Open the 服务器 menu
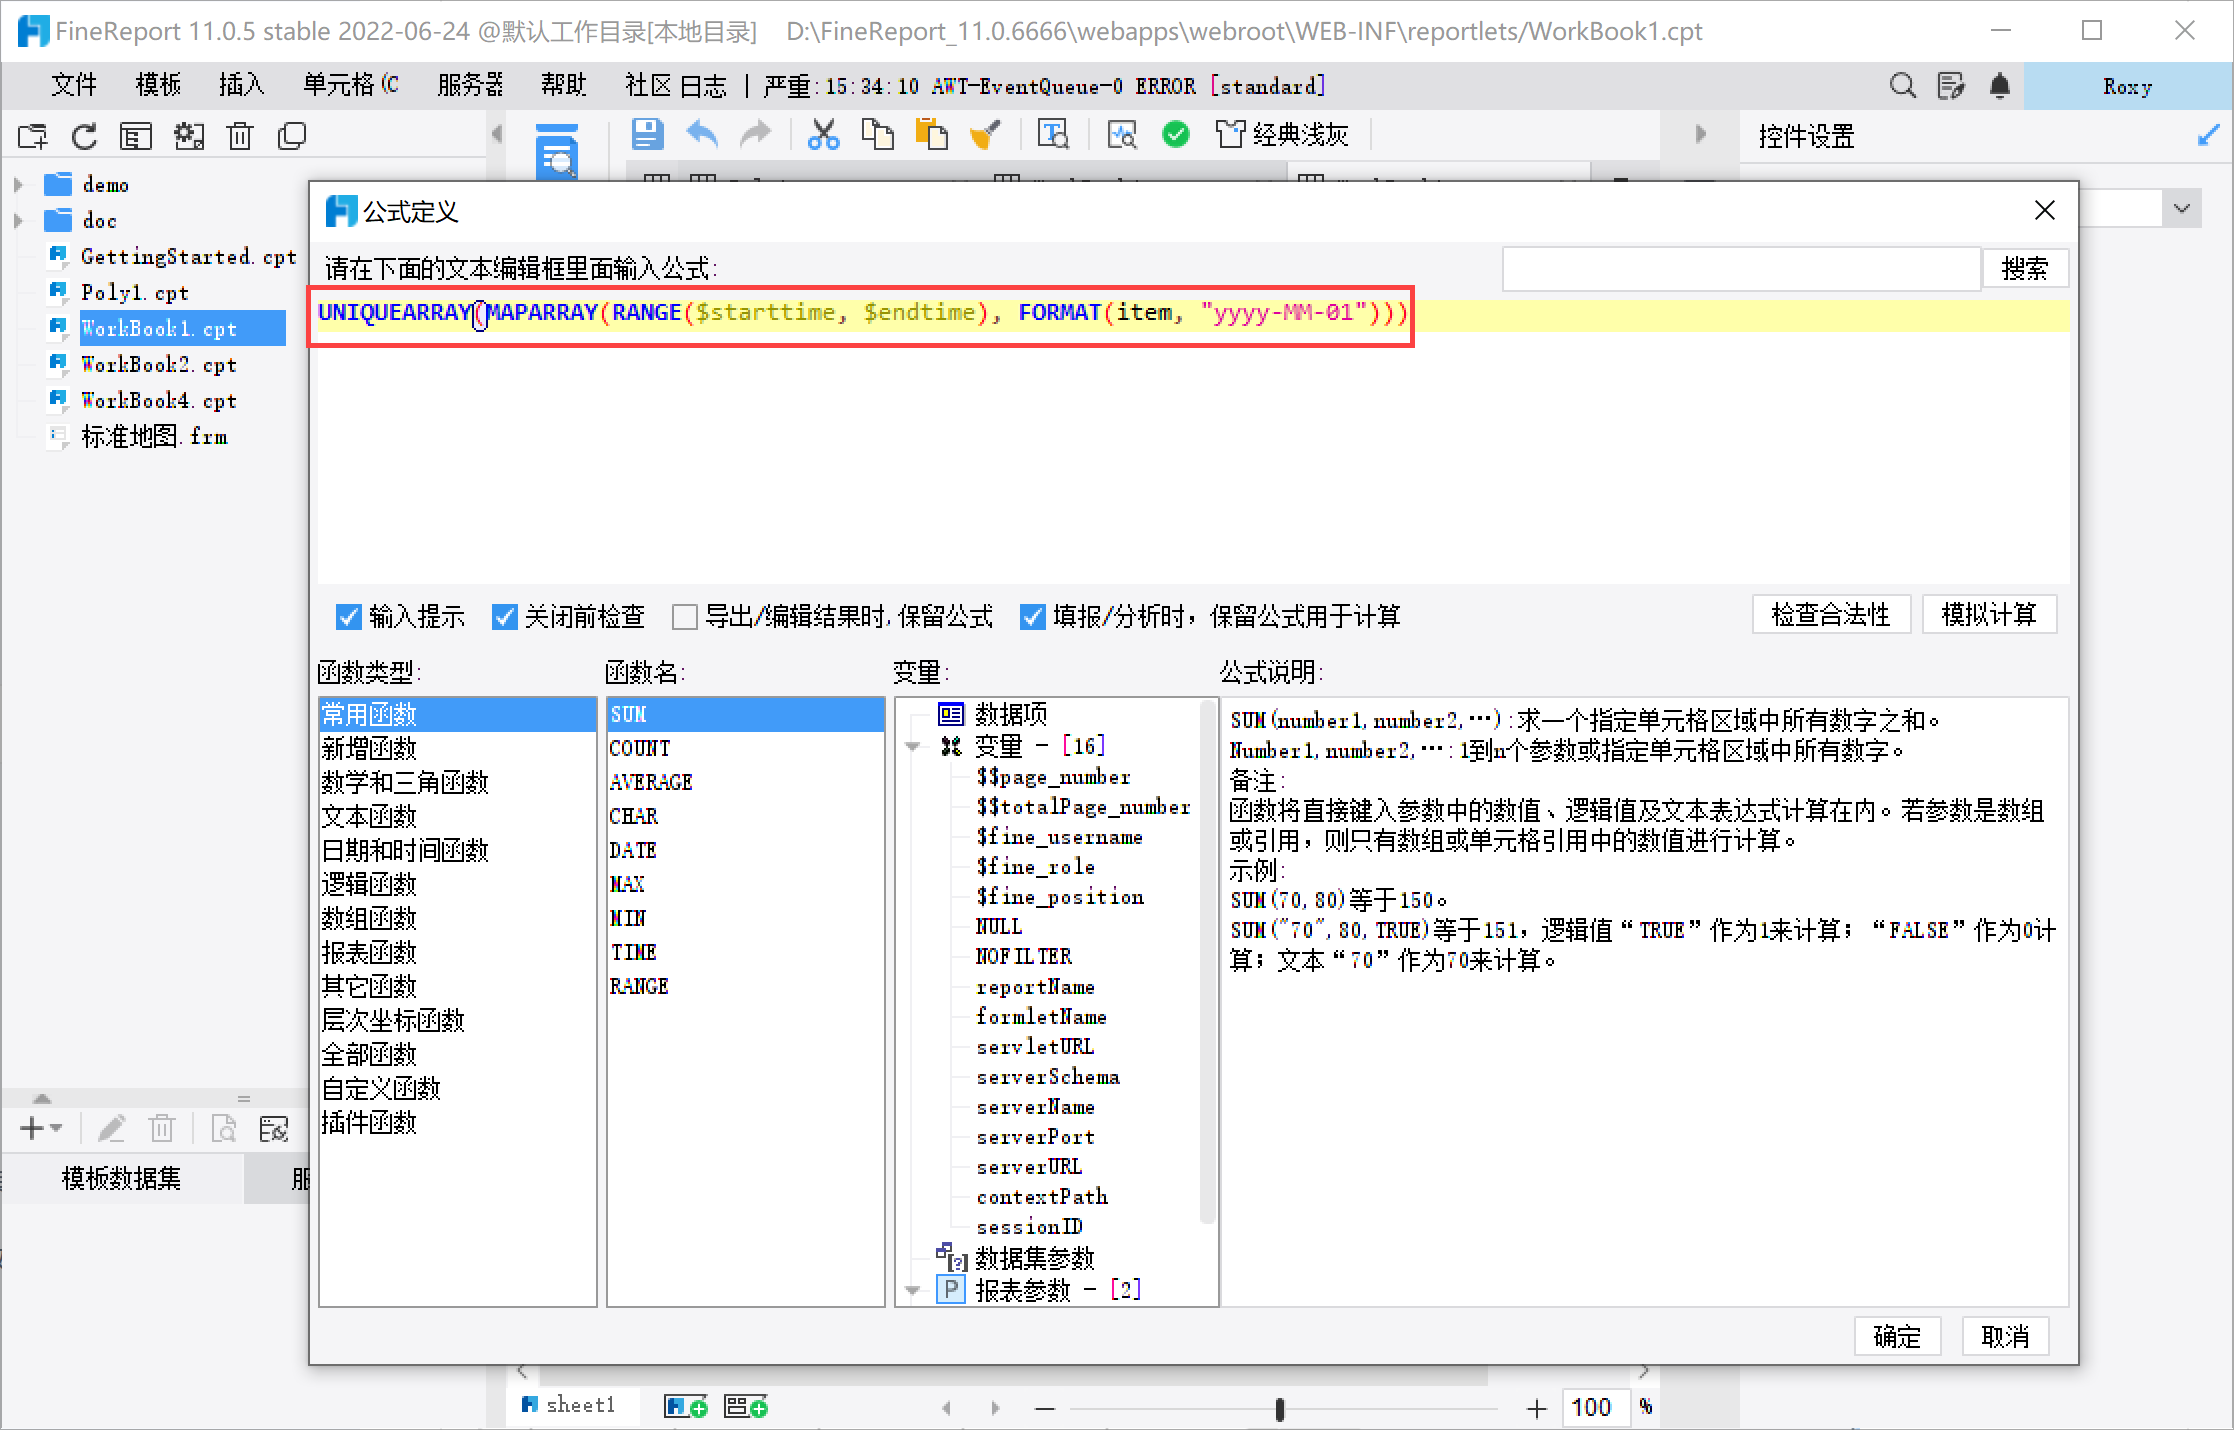This screenshot has height=1430, width=2234. [x=470, y=86]
